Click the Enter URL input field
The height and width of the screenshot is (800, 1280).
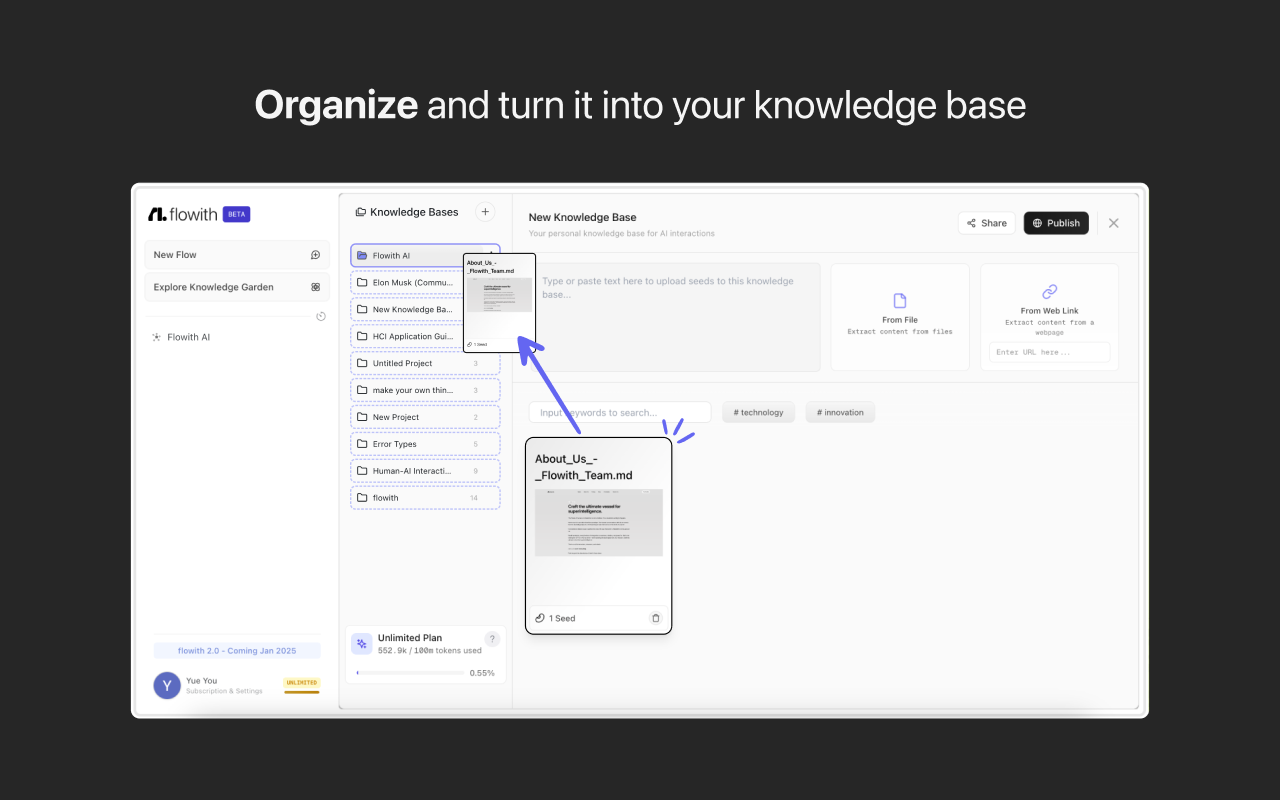[x=1049, y=352]
